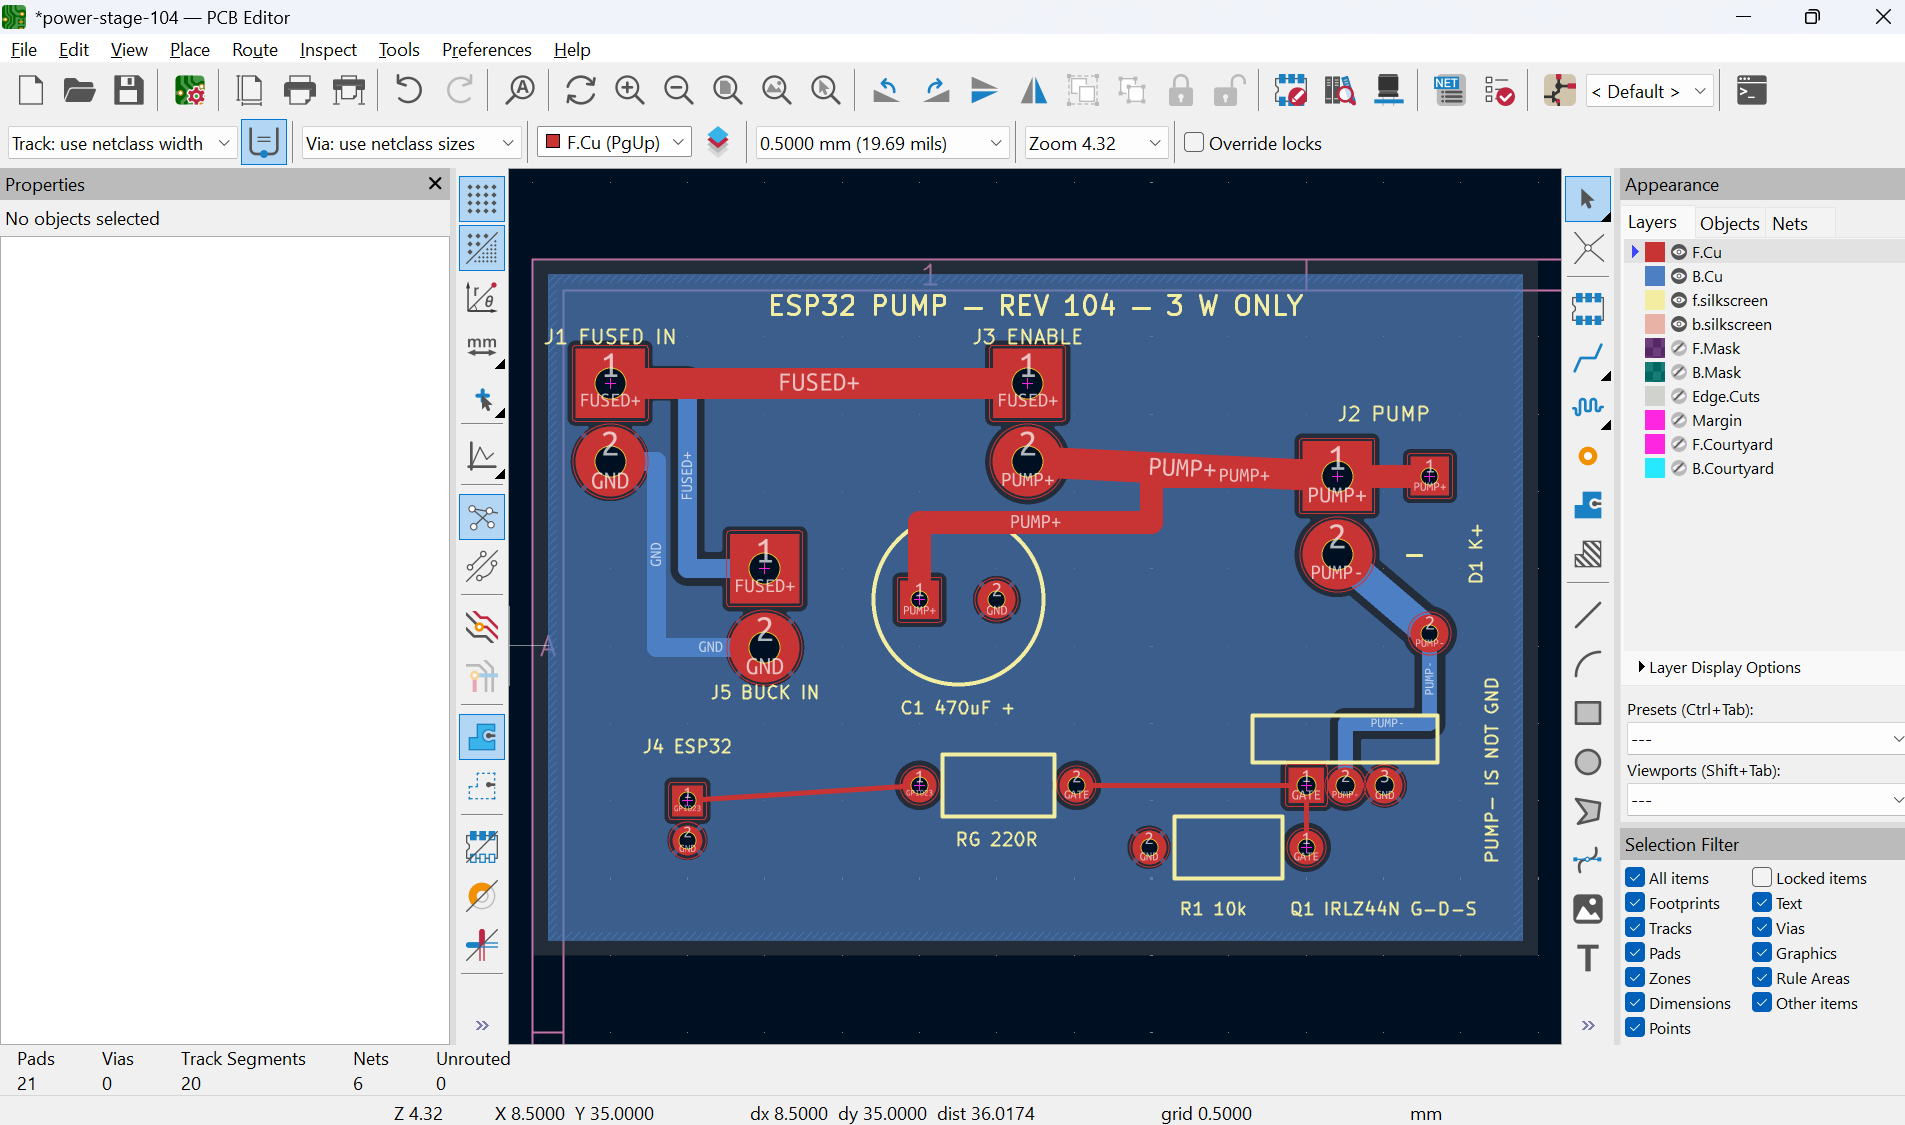
Task: Select the Add footprint tool
Action: pos(1588,309)
